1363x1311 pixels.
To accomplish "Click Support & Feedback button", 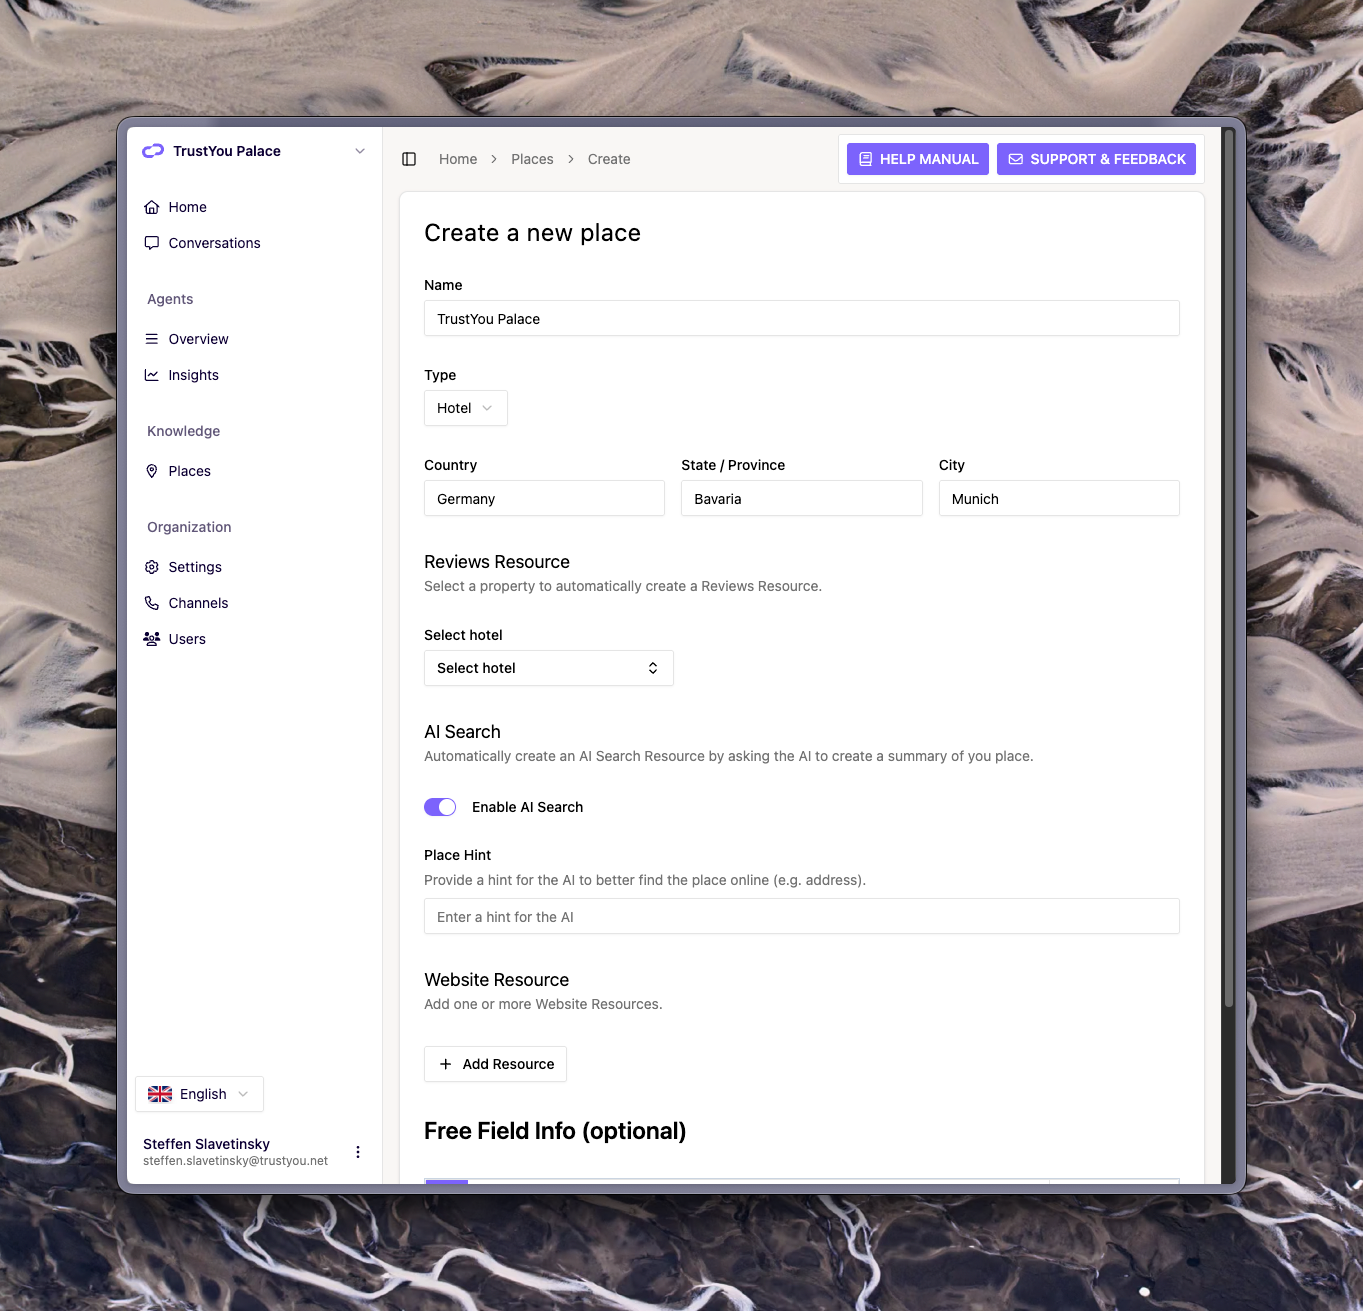I will (1096, 159).
